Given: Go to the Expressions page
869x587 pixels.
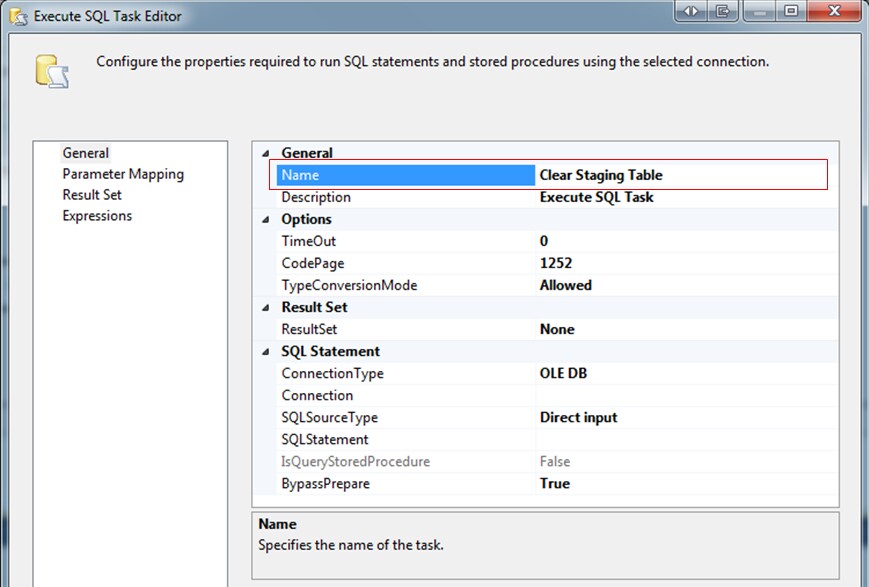Looking at the screenshot, I should [x=97, y=216].
